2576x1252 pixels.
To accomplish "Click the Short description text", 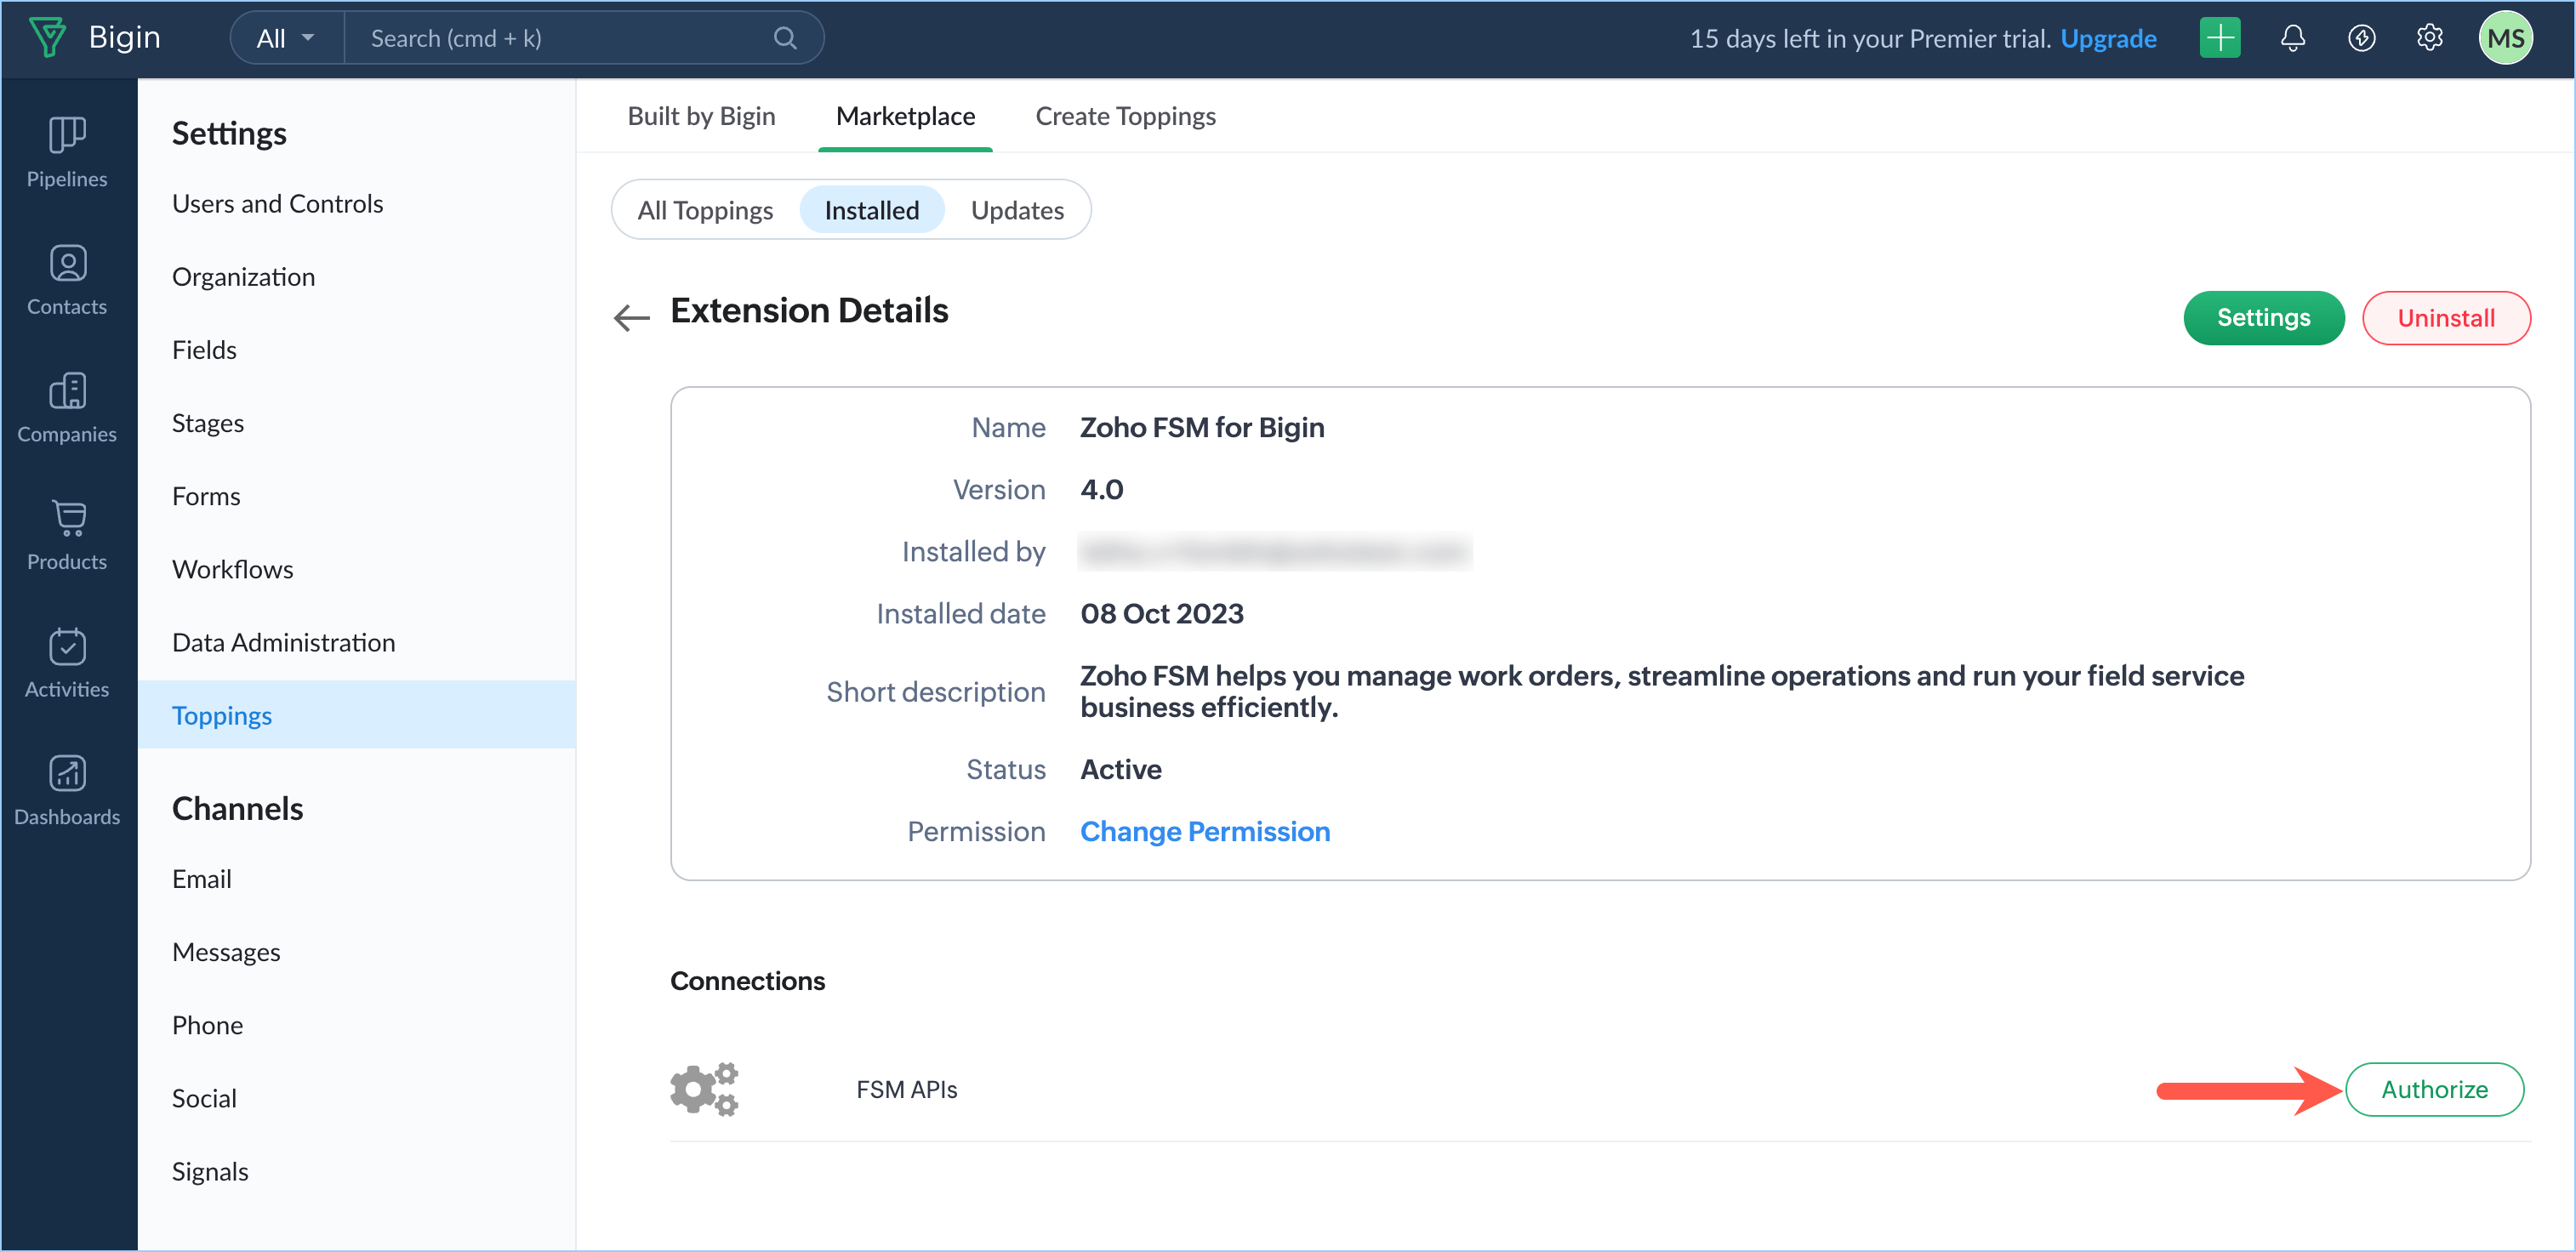I will coord(1662,691).
